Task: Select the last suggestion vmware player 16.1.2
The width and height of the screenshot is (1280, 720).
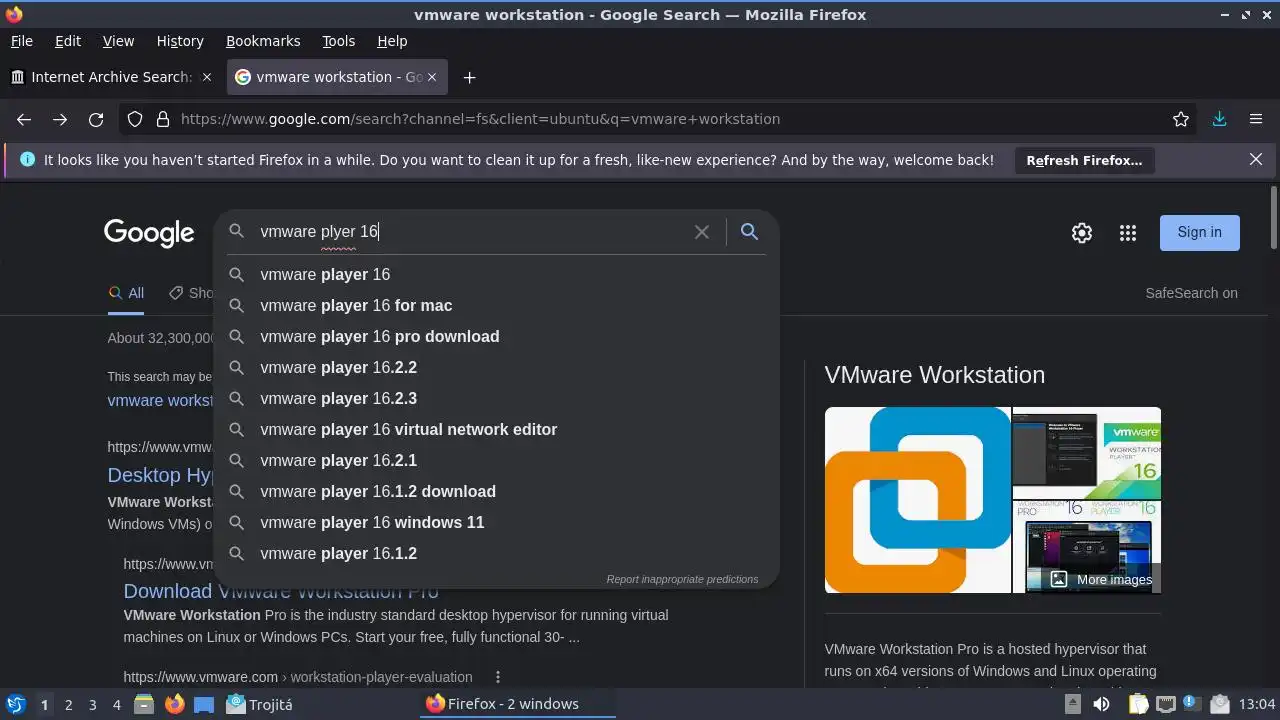Action: click(496, 553)
